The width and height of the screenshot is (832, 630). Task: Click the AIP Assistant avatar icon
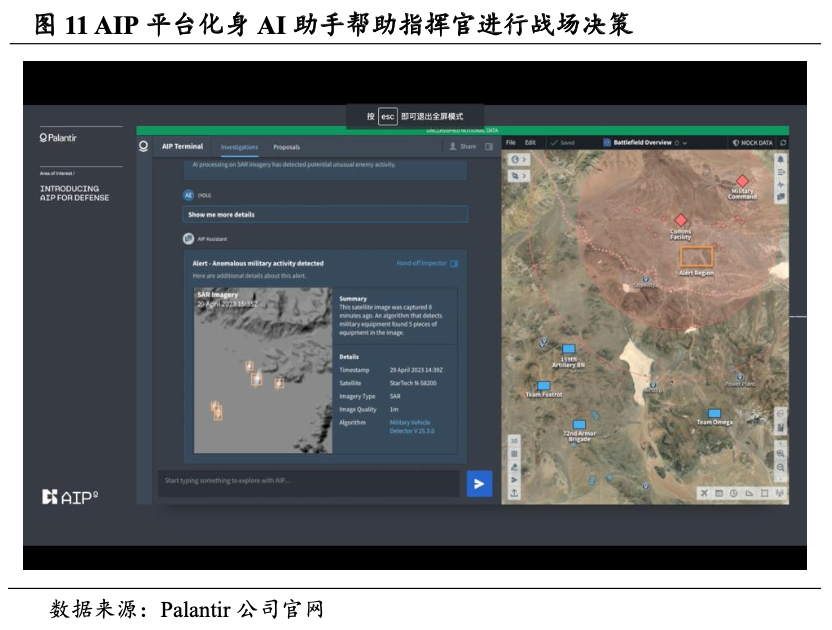(x=188, y=239)
